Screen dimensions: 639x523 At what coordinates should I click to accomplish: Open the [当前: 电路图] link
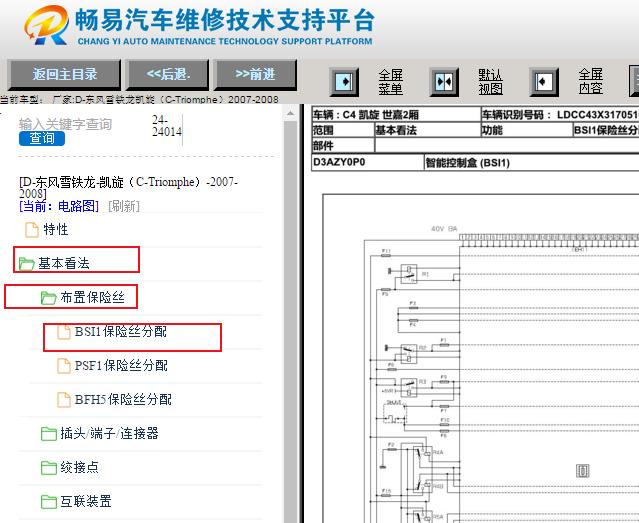coord(59,206)
